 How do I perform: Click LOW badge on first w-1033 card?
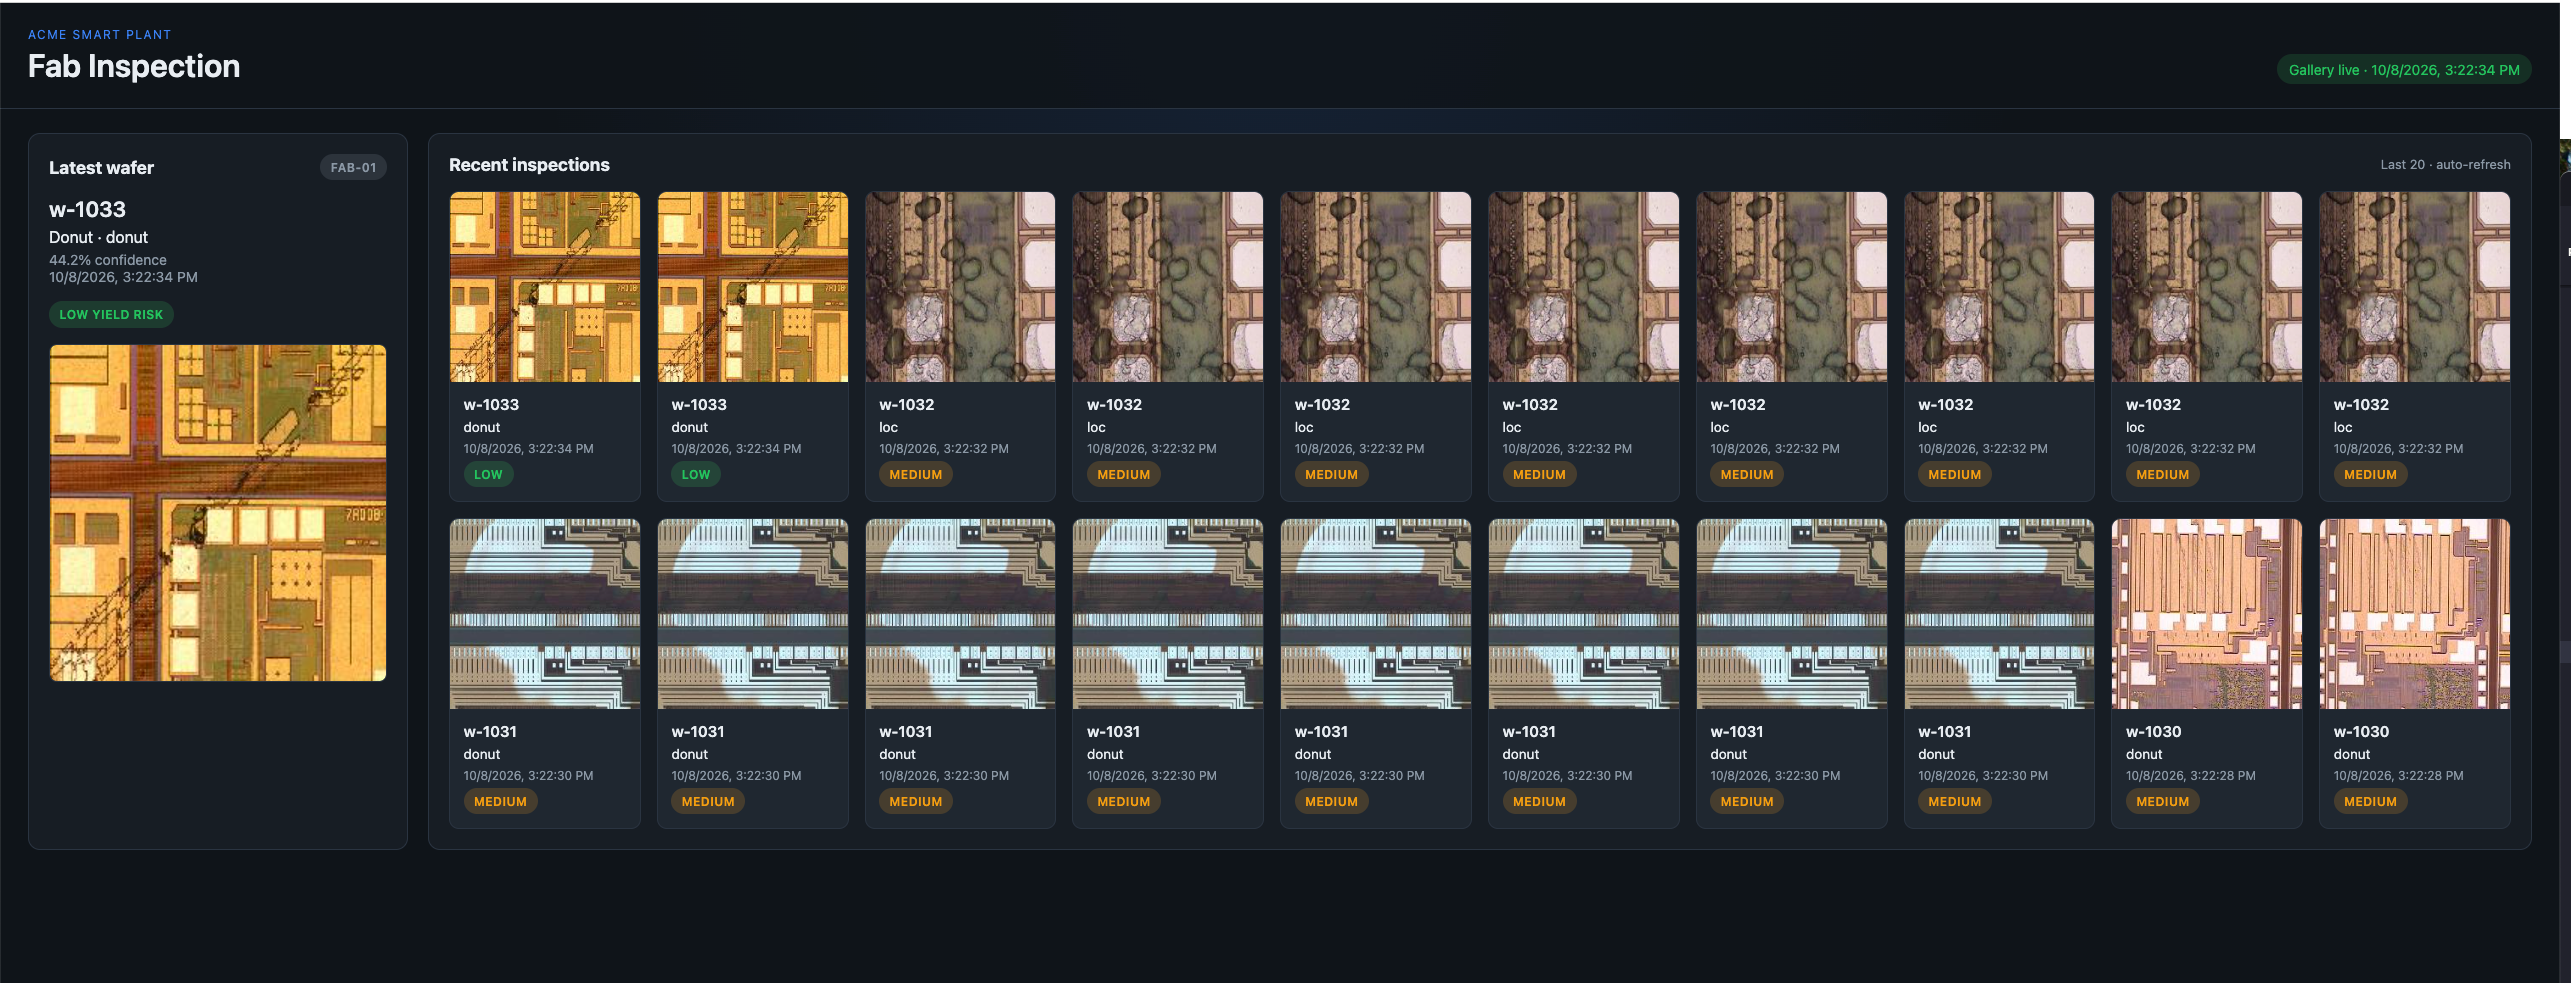pos(488,475)
